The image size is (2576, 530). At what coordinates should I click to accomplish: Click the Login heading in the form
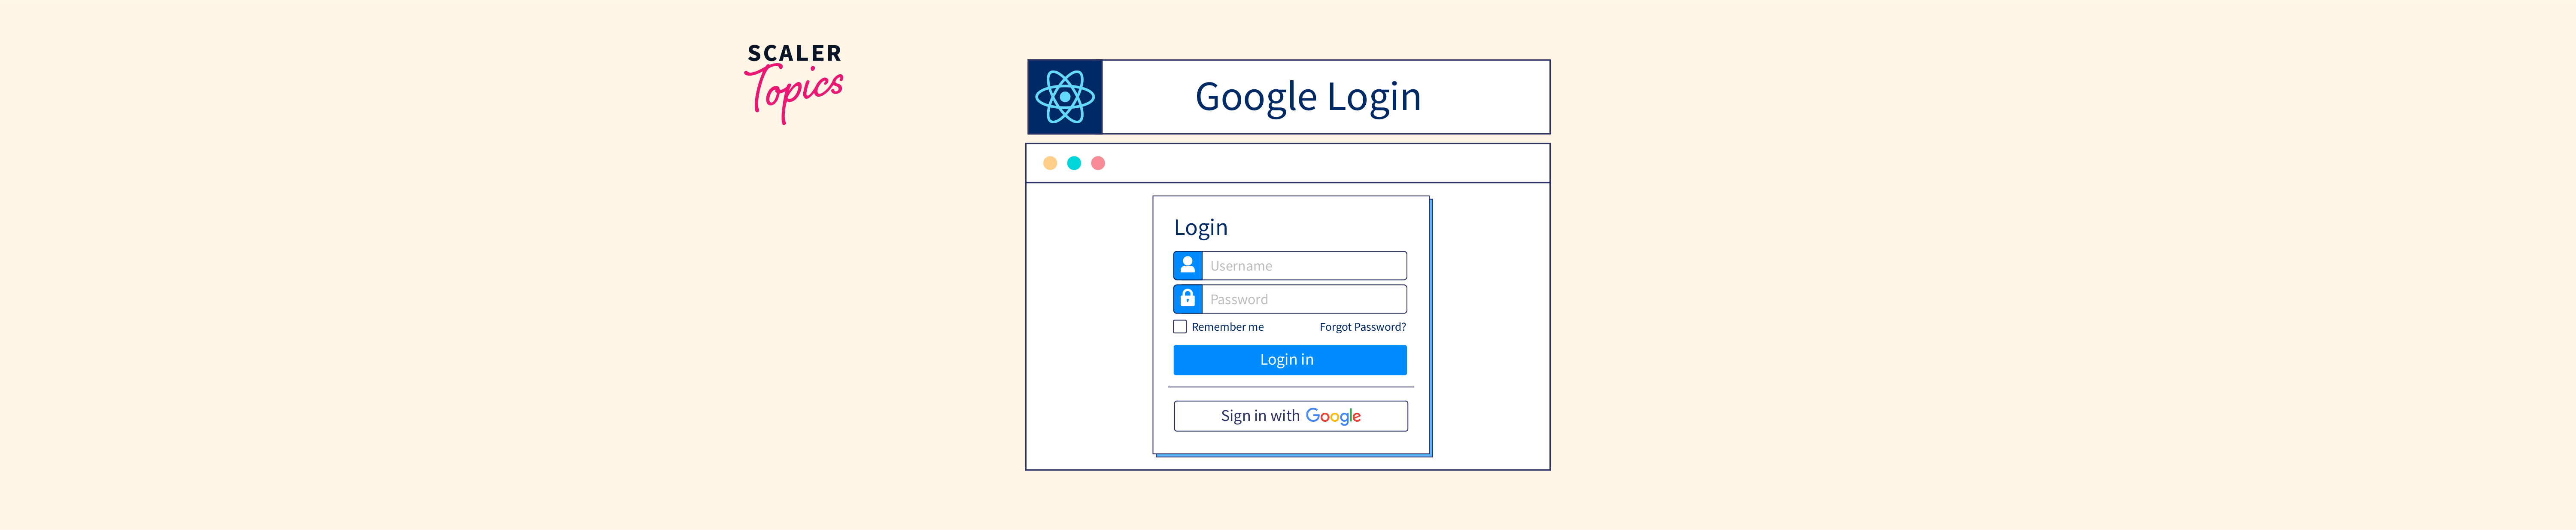pos(1201,228)
